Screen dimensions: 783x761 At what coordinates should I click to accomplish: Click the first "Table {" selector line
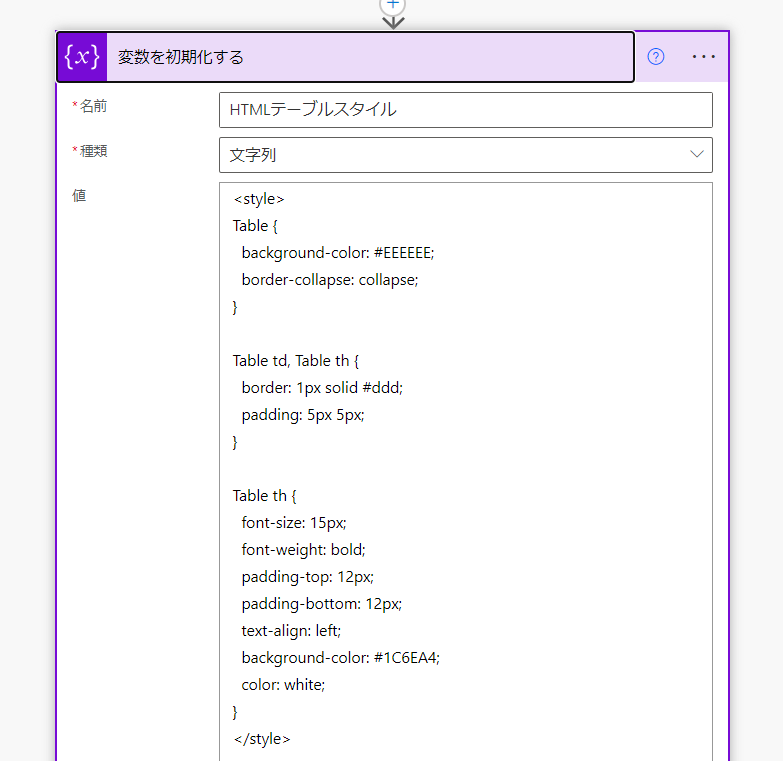coord(255,226)
